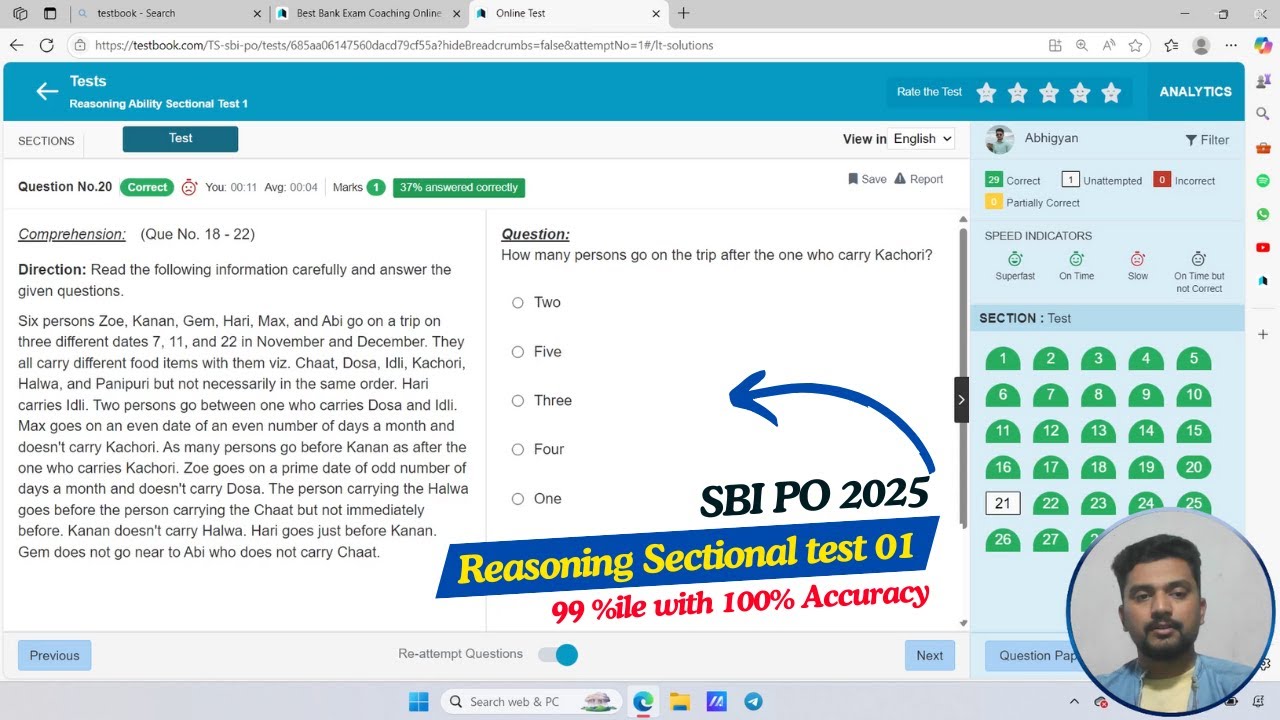This screenshot has height=720, width=1280.
Task: Open unattempted question 21
Action: point(1003,503)
